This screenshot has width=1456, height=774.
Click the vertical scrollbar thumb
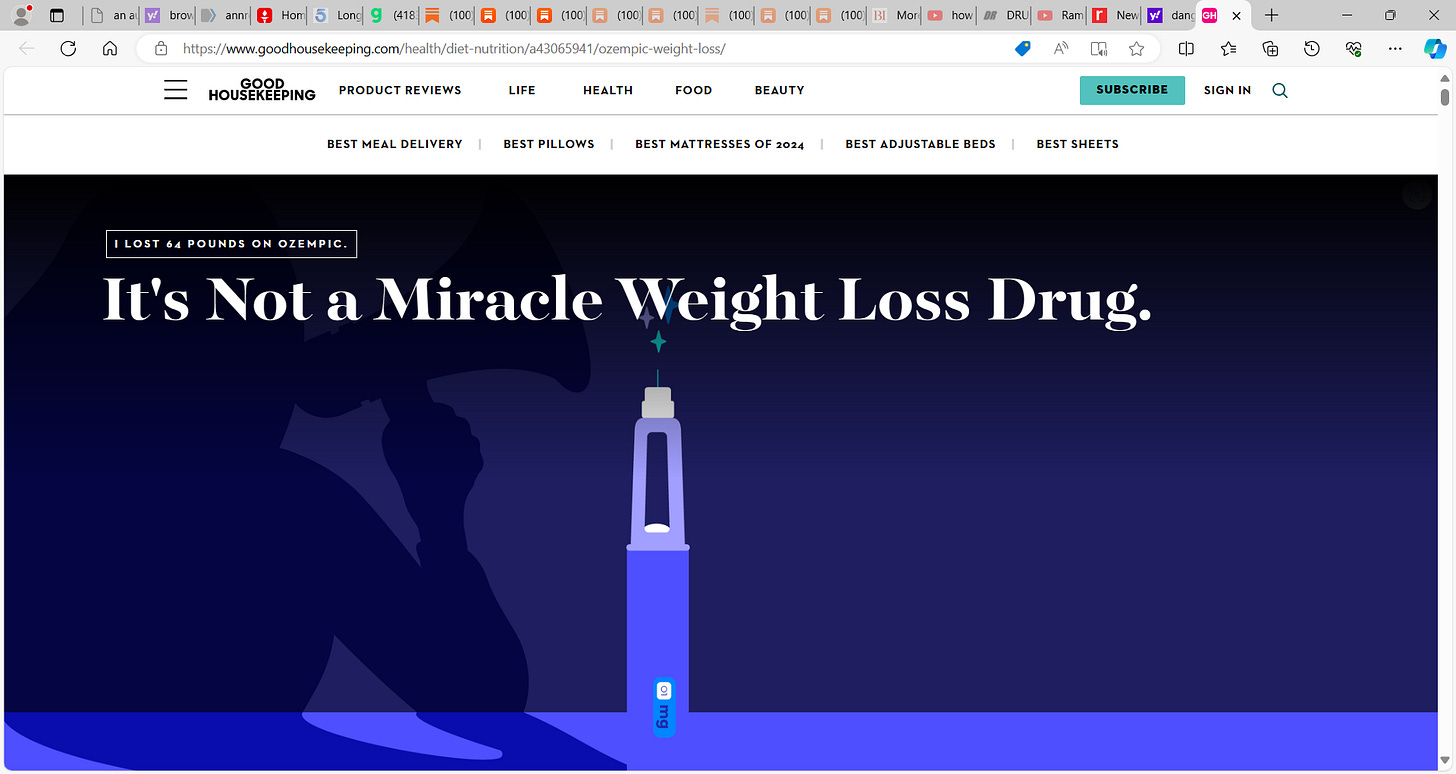(1445, 97)
